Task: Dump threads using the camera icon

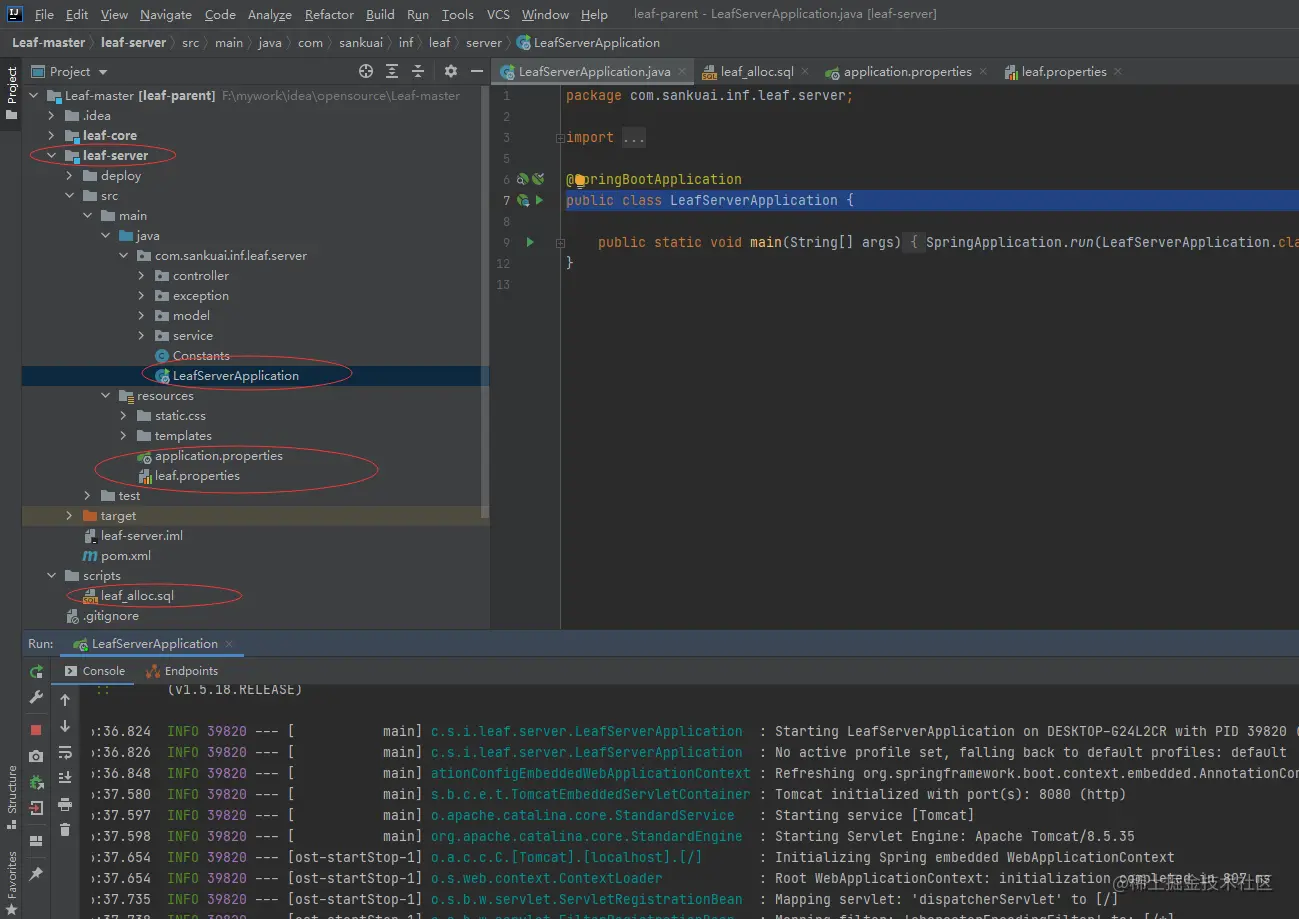Action: point(36,756)
